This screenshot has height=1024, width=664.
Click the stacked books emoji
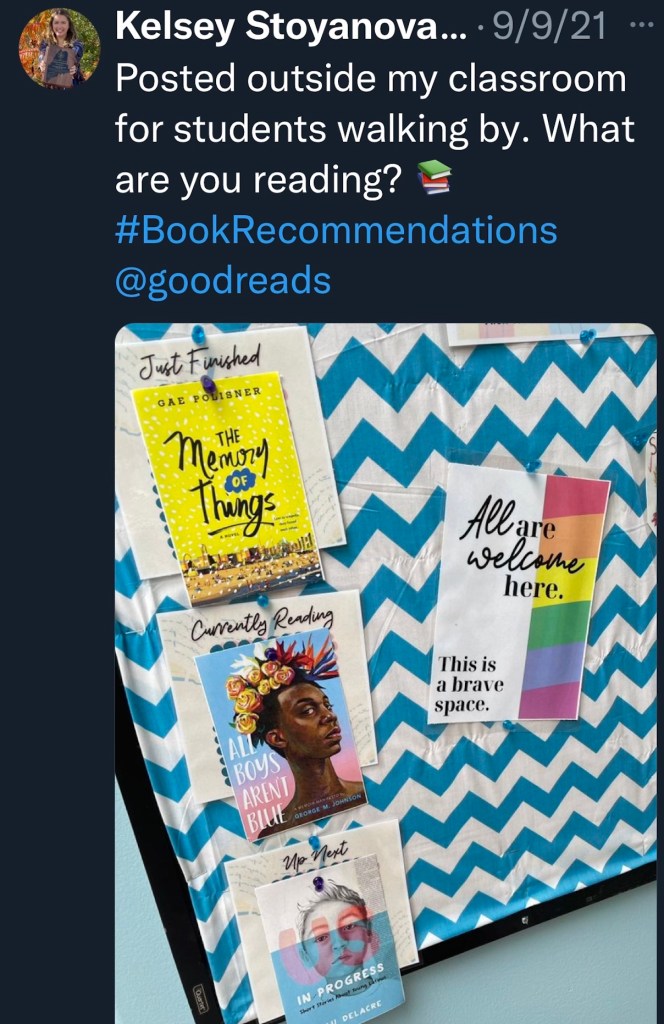[x=435, y=177]
